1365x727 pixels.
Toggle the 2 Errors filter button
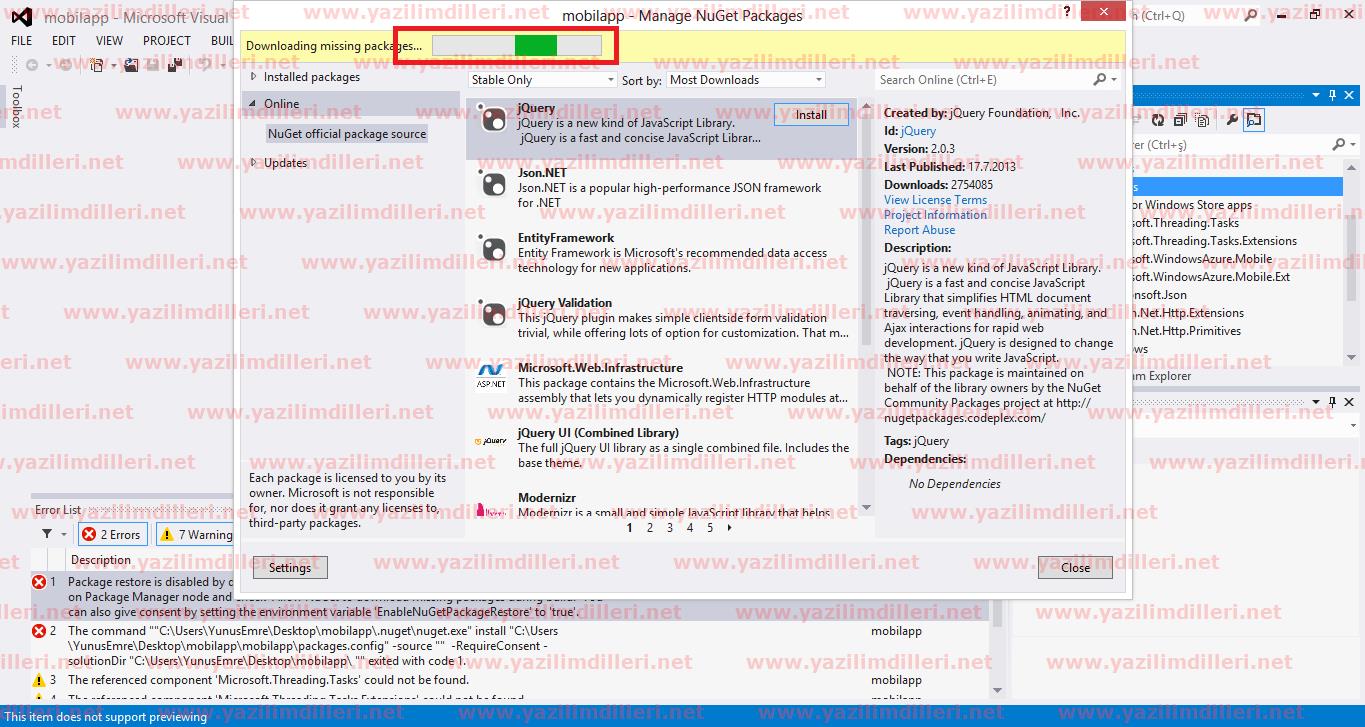click(112, 535)
